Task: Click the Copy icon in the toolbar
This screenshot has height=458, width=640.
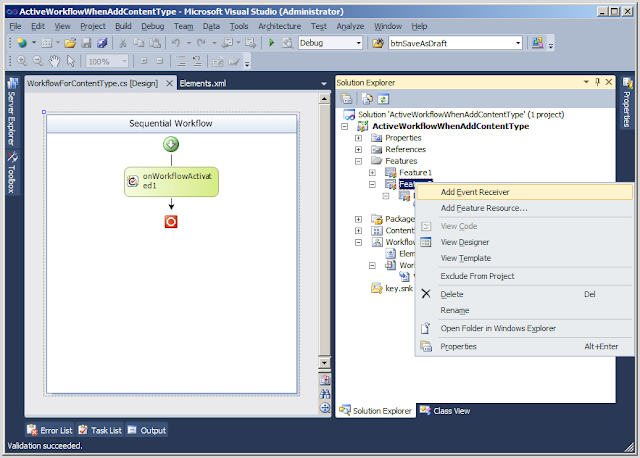Action: pyautogui.click(x=139, y=43)
